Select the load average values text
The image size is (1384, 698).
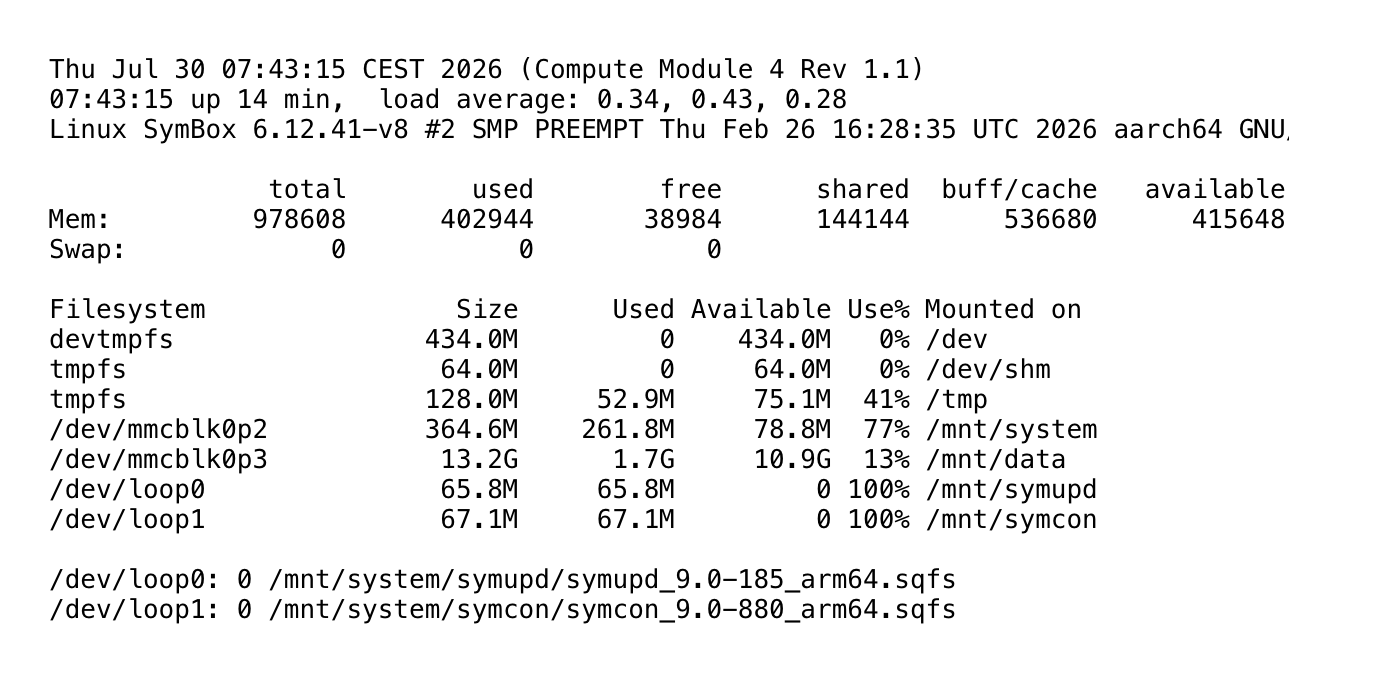(721, 100)
